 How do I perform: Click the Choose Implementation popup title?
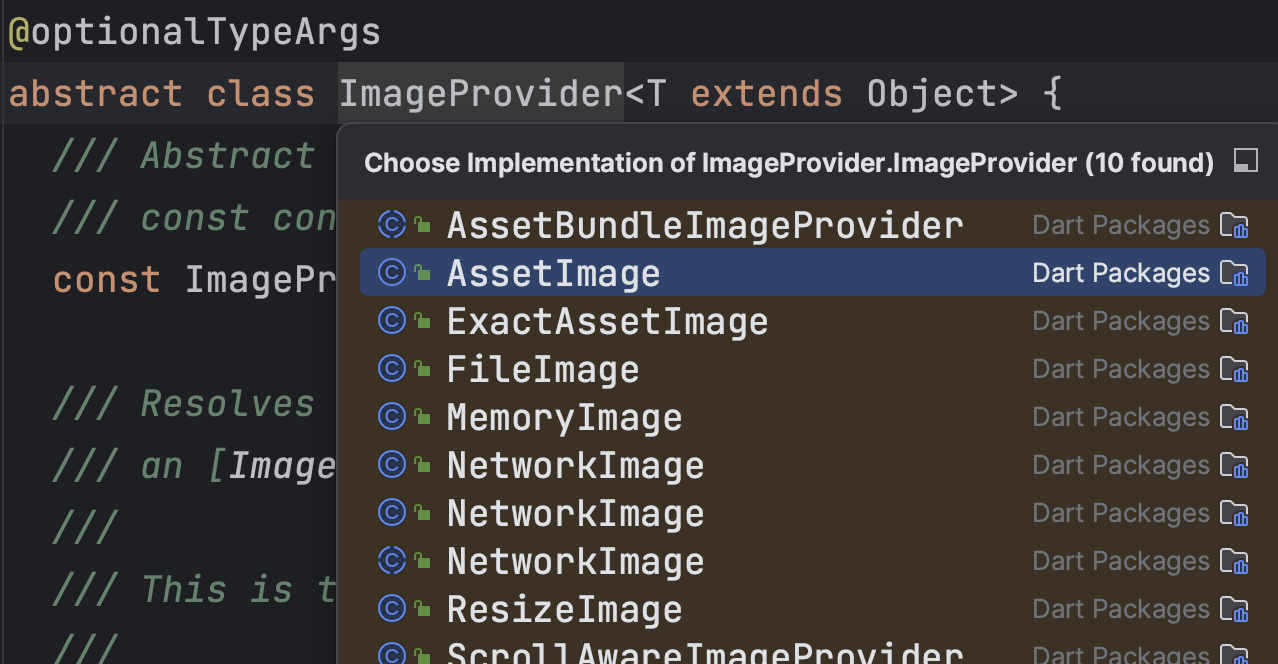click(x=789, y=163)
